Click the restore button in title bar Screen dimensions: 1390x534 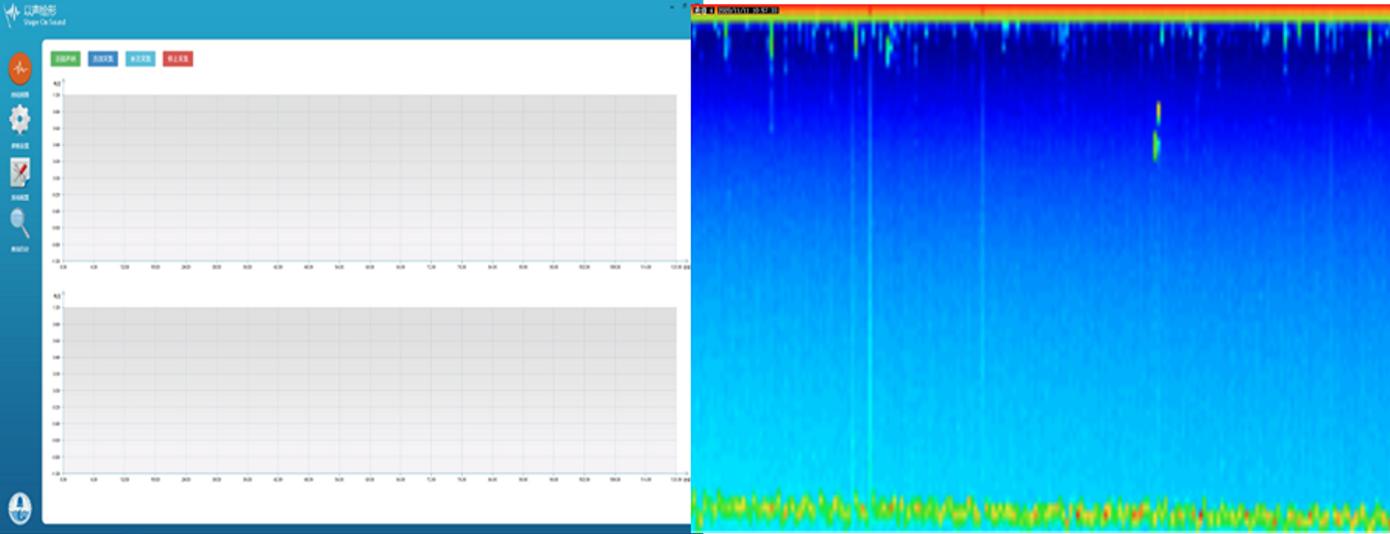coord(683,6)
